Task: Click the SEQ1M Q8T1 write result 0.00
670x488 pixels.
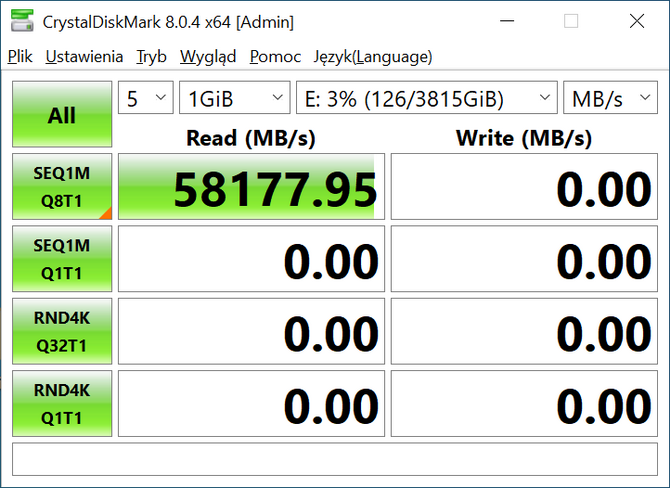Action: [524, 186]
